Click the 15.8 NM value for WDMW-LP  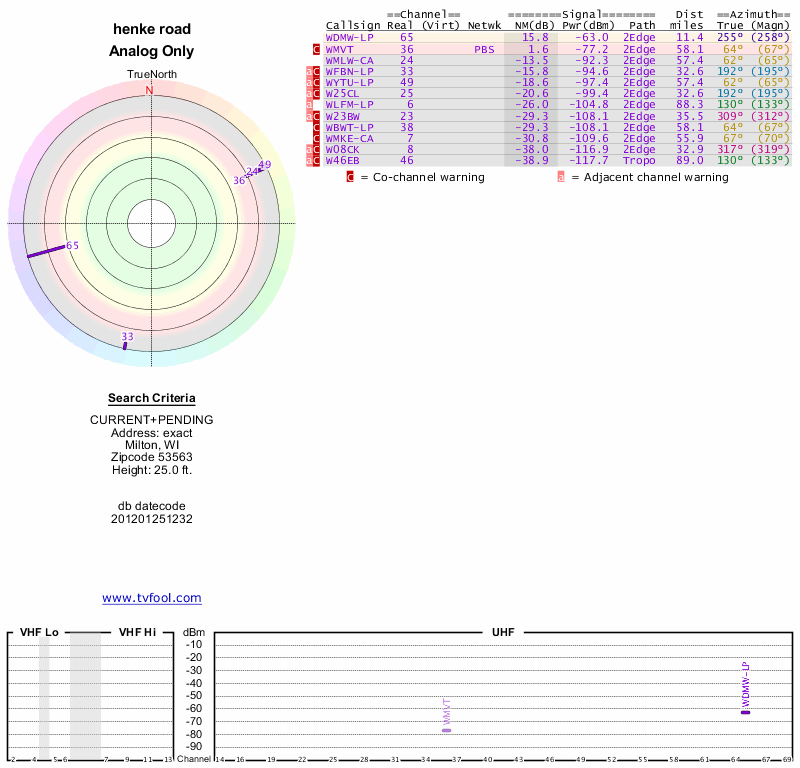[x=535, y=37]
